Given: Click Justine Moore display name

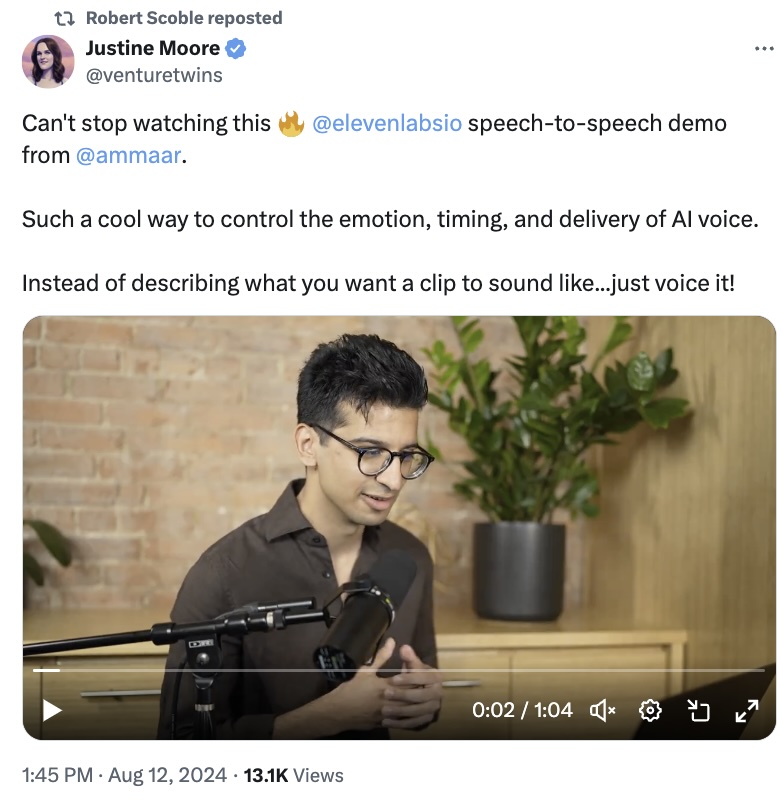Looking at the screenshot, I should coord(153,48).
